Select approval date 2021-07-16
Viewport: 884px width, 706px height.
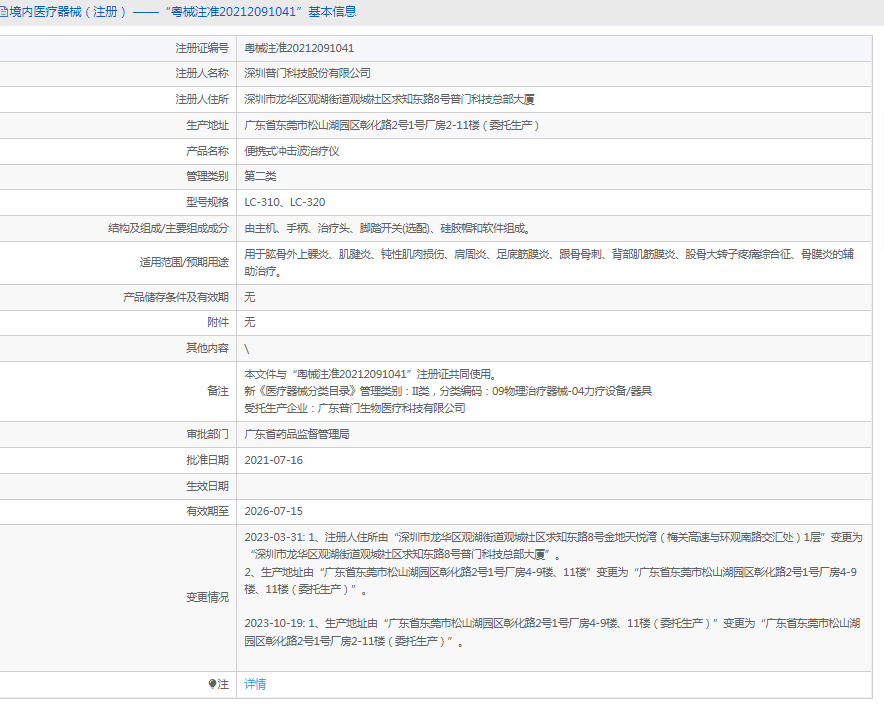pyautogui.click(x=273, y=460)
